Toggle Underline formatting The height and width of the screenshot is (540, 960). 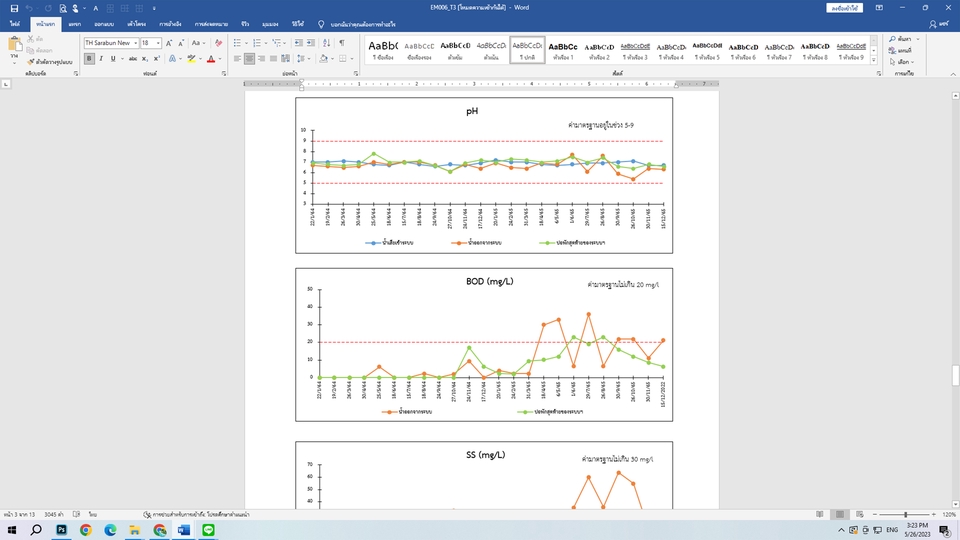click(x=113, y=59)
